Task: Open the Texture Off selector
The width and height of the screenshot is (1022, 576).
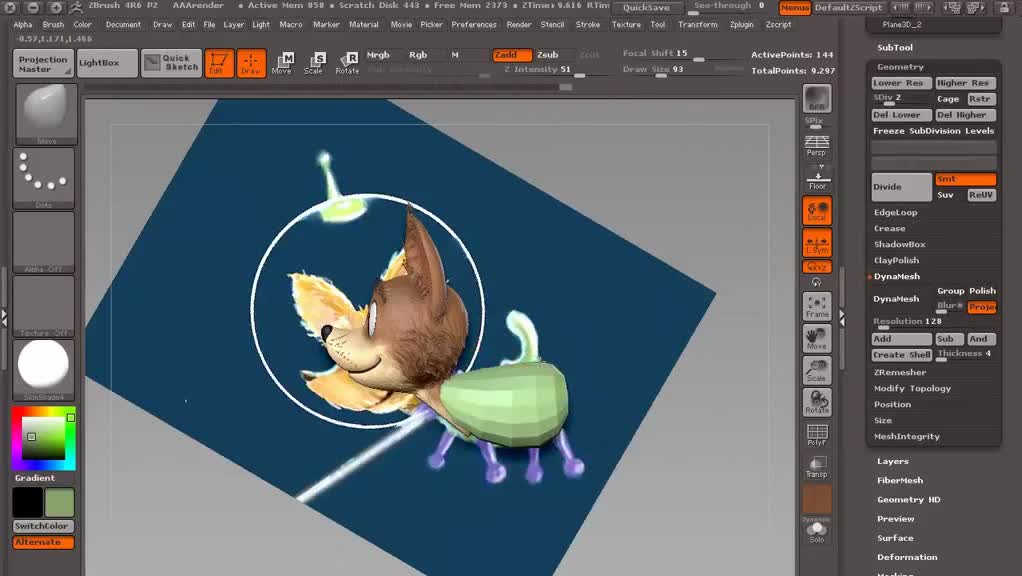Action: coord(44,306)
